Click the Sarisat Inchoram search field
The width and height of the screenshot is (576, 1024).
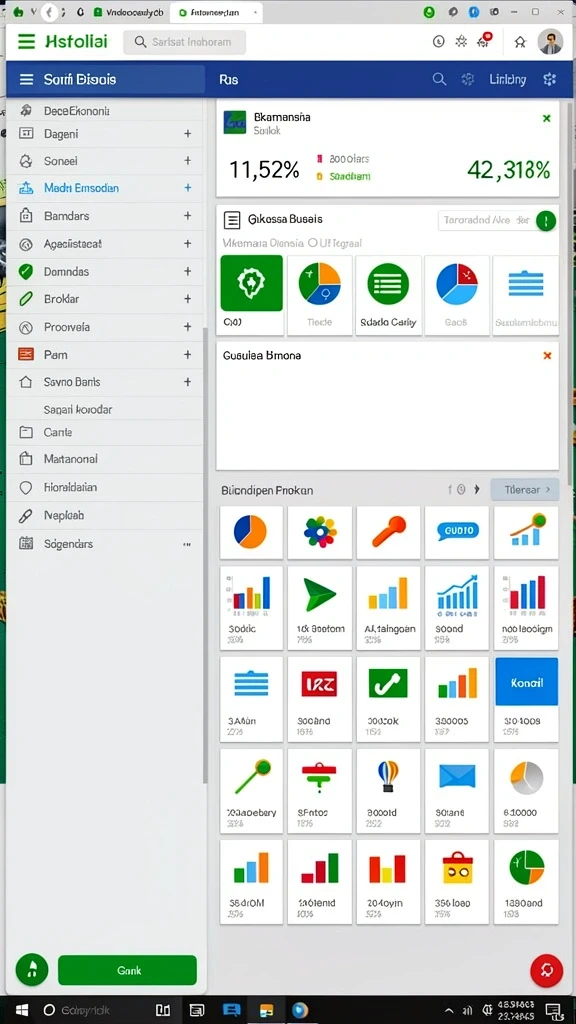coord(185,42)
